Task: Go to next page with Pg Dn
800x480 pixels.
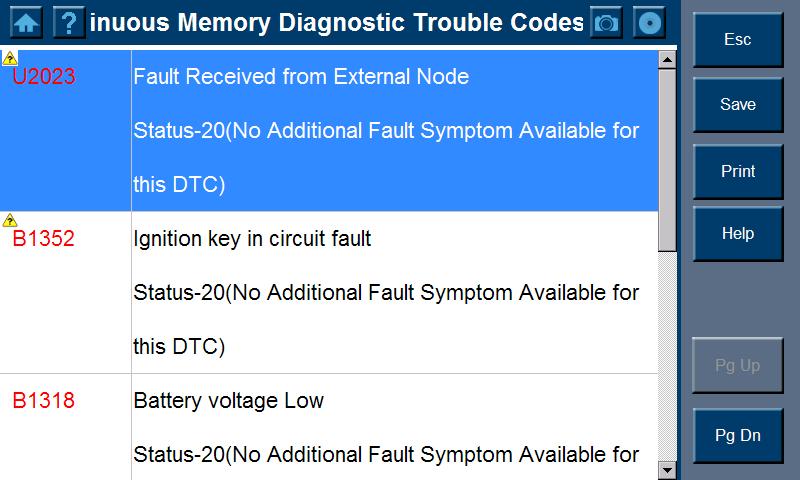Action: click(x=738, y=435)
